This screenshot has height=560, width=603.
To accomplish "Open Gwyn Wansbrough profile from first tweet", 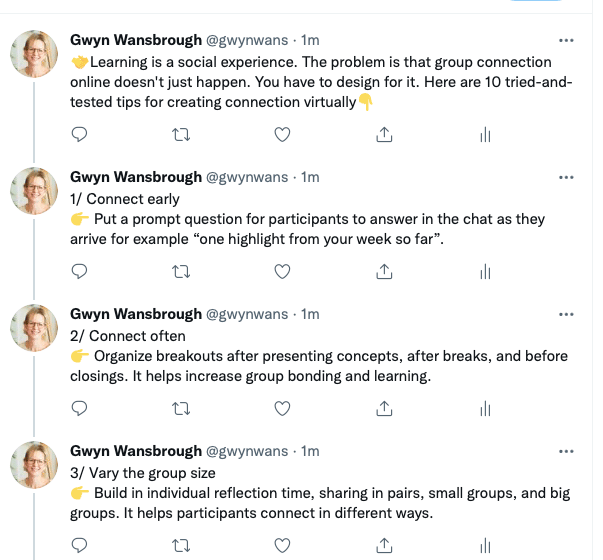I will pyautogui.click(x=135, y=40).
